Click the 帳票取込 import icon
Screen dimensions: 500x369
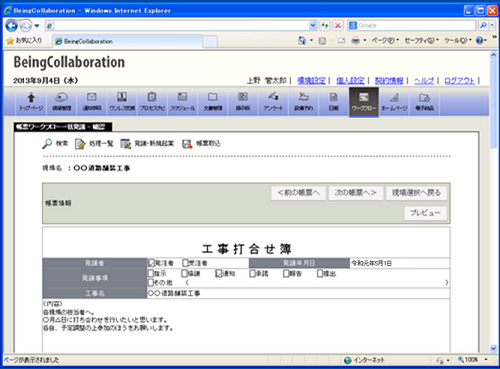[x=187, y=144]
